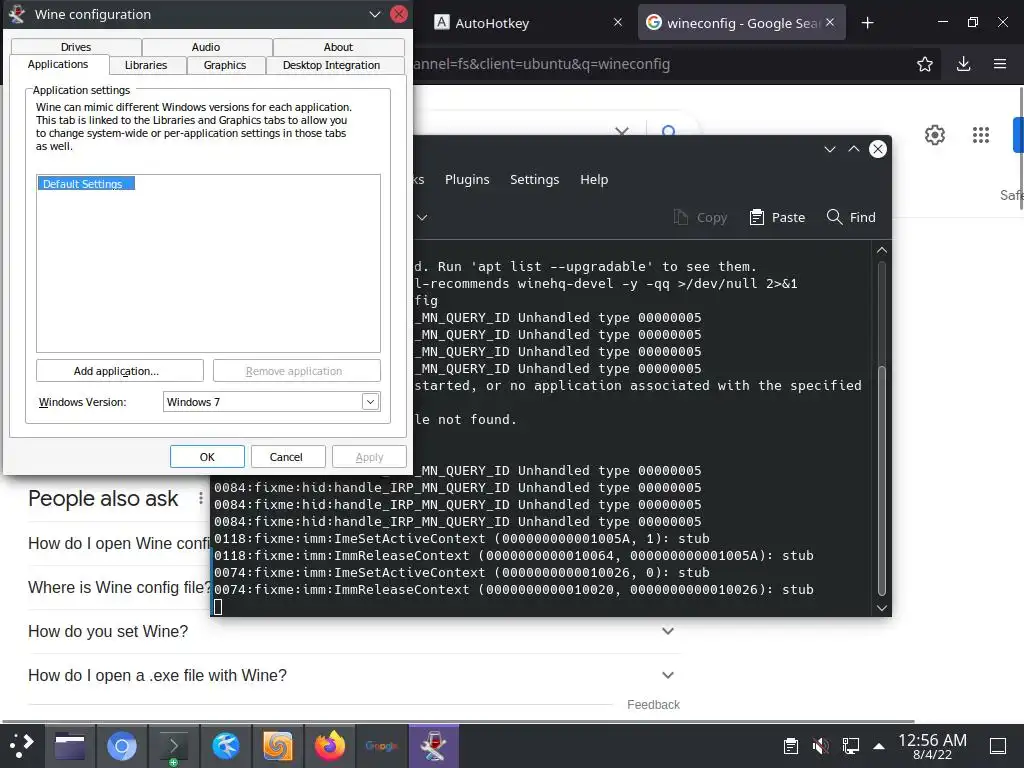Click the muted volume tray icon
Viewport: 1024px width, 768px height.
(820, 746)
